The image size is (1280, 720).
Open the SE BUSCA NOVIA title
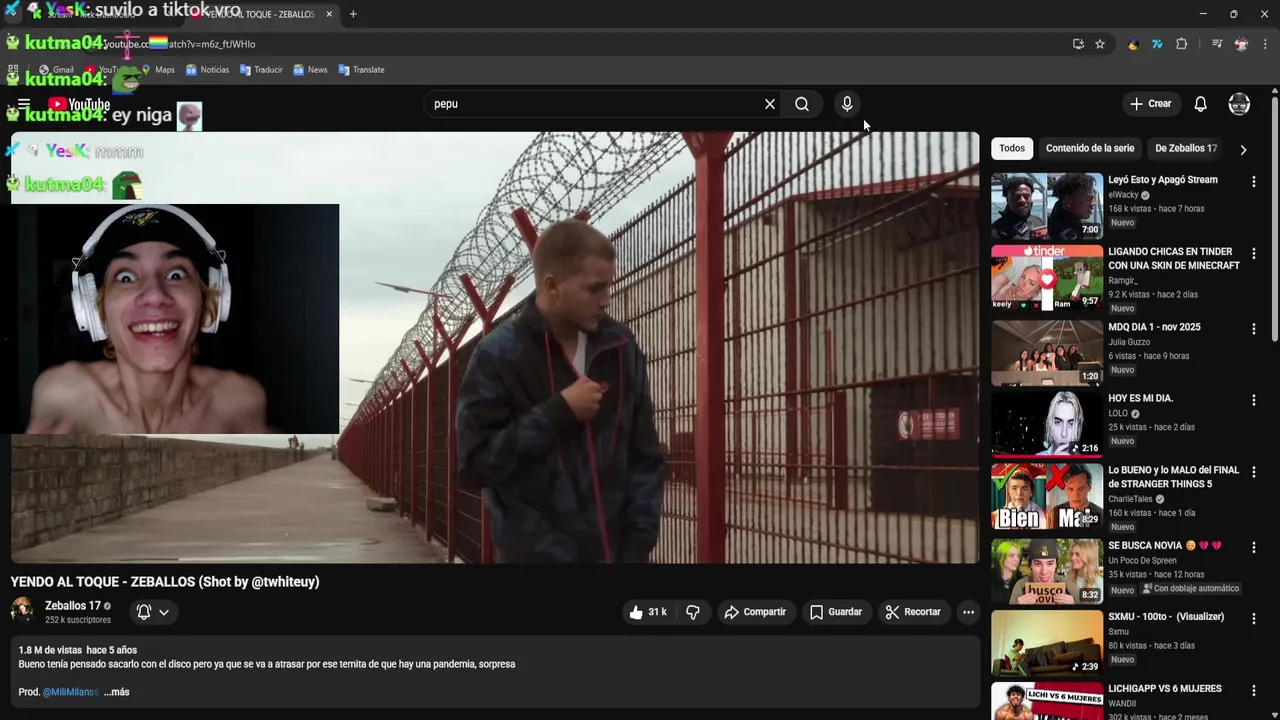[x=1164, y=546]
